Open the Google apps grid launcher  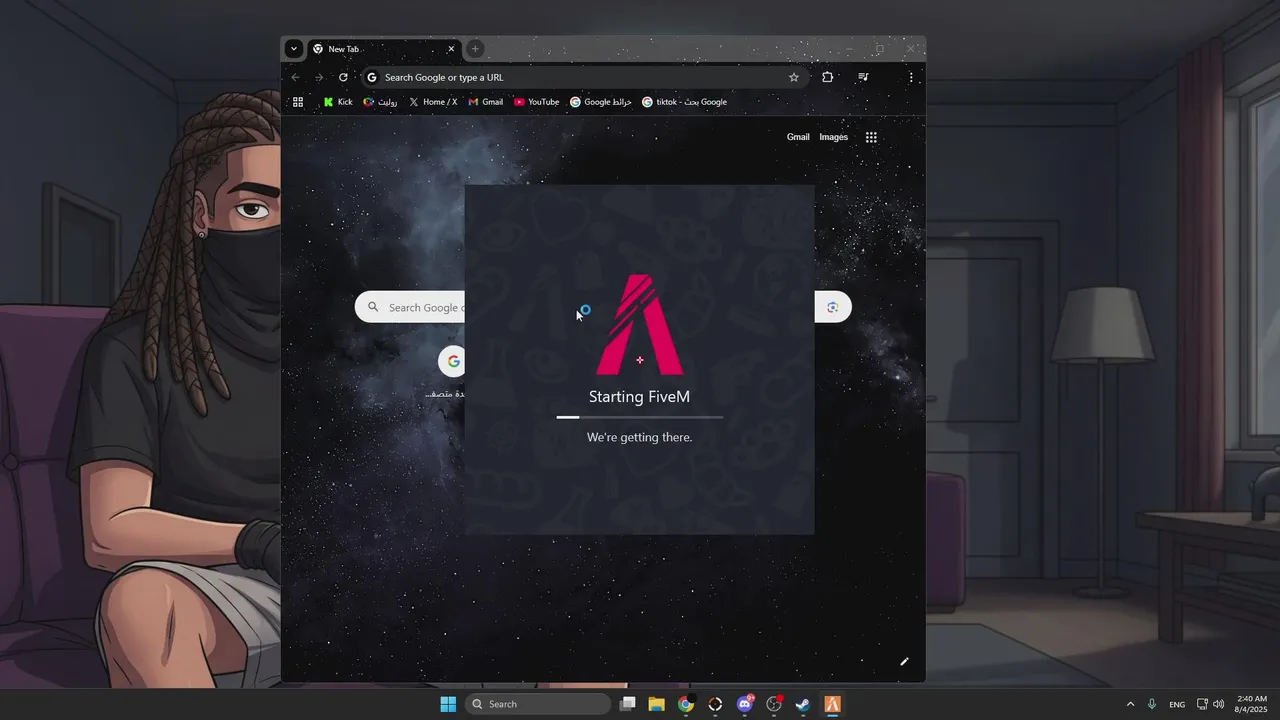(871, 137)
